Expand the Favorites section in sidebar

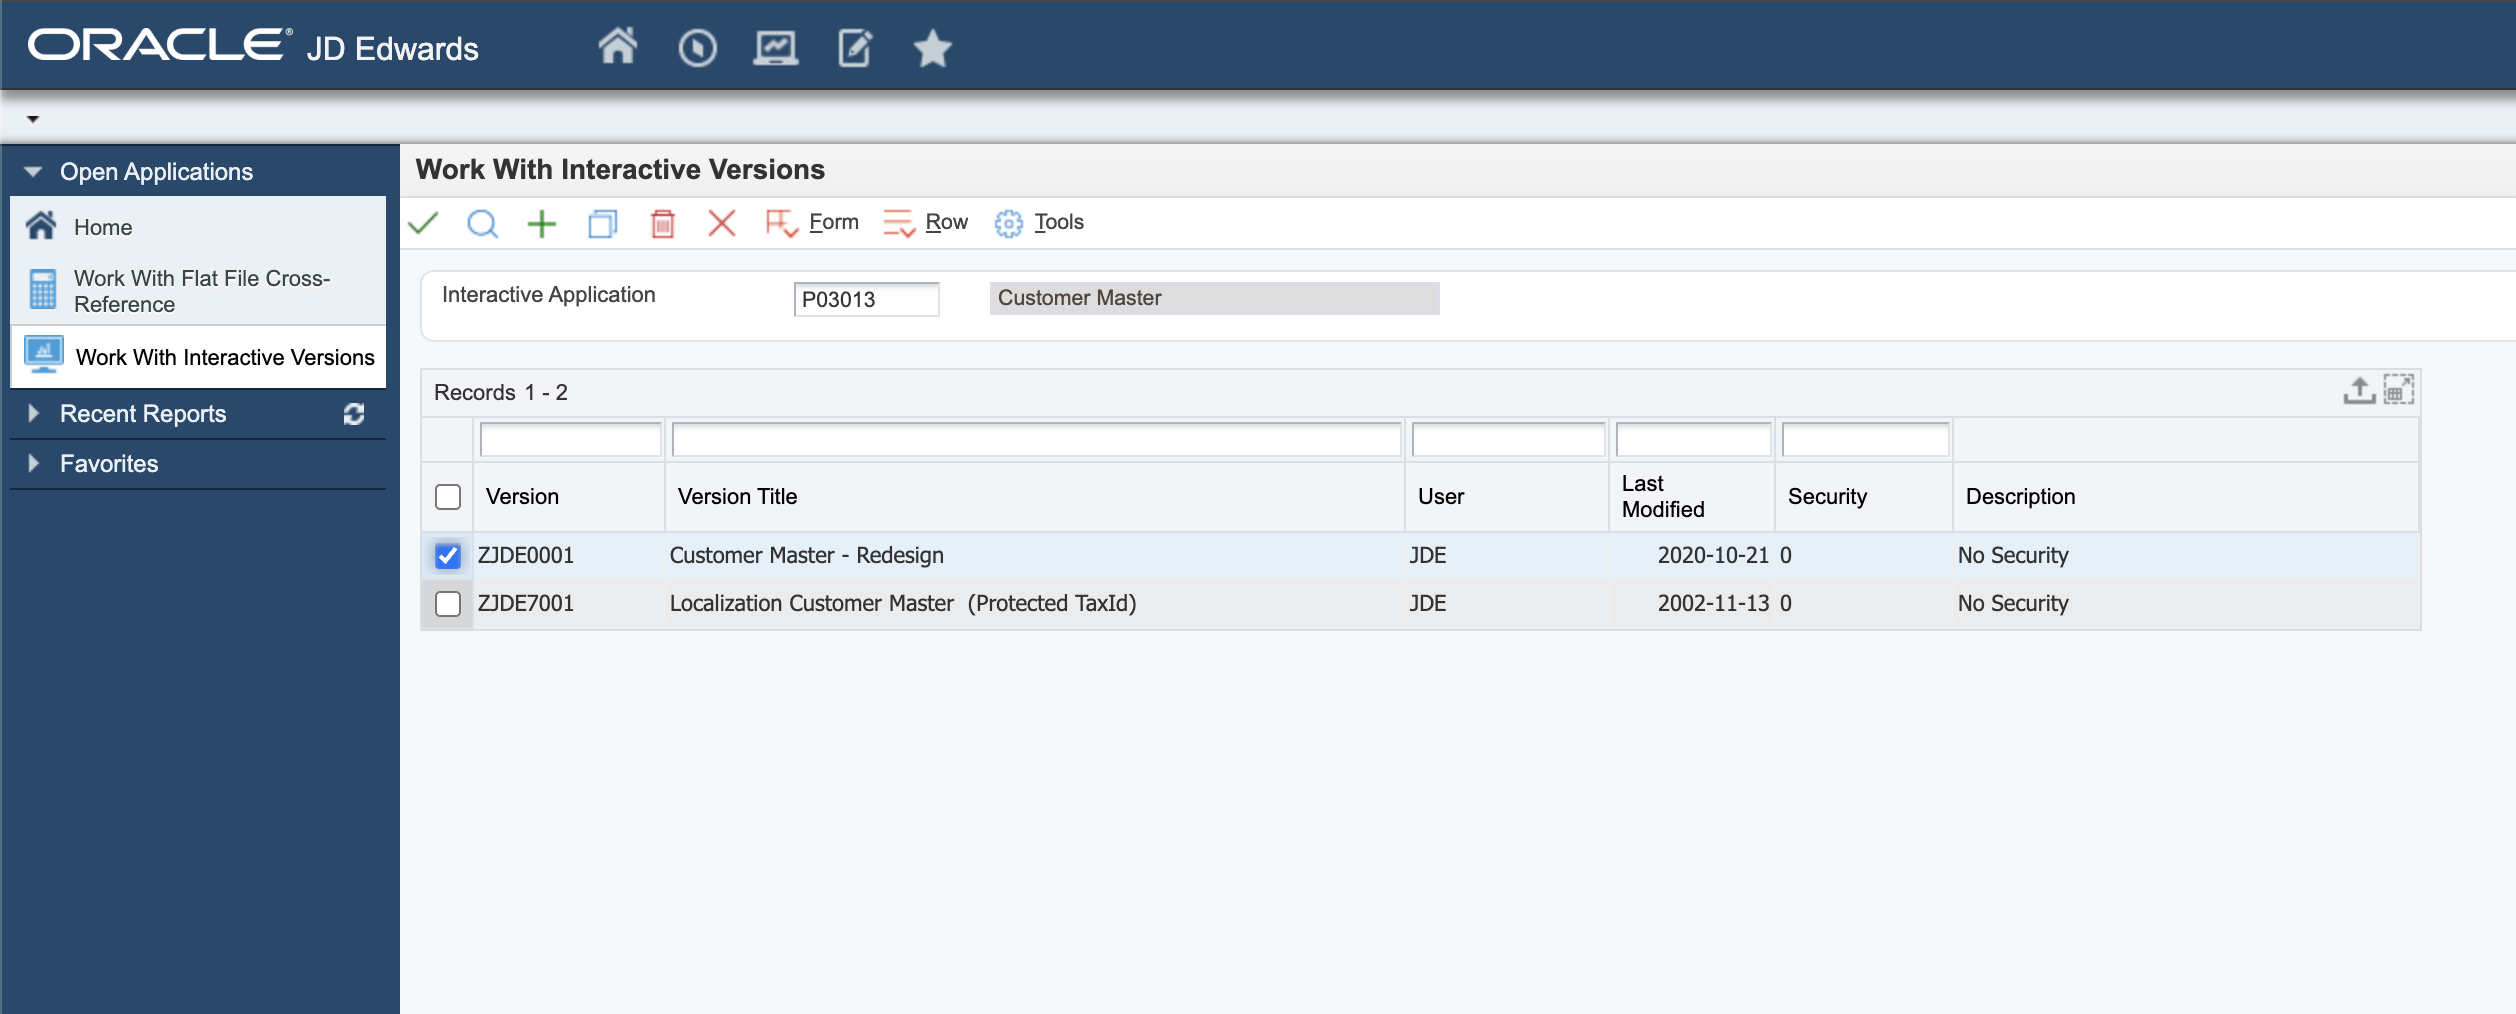point(33,464)
